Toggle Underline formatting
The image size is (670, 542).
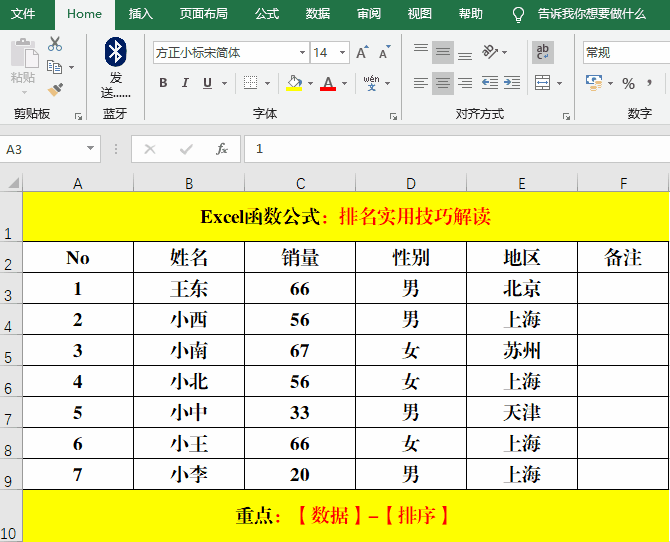[207, 83]
